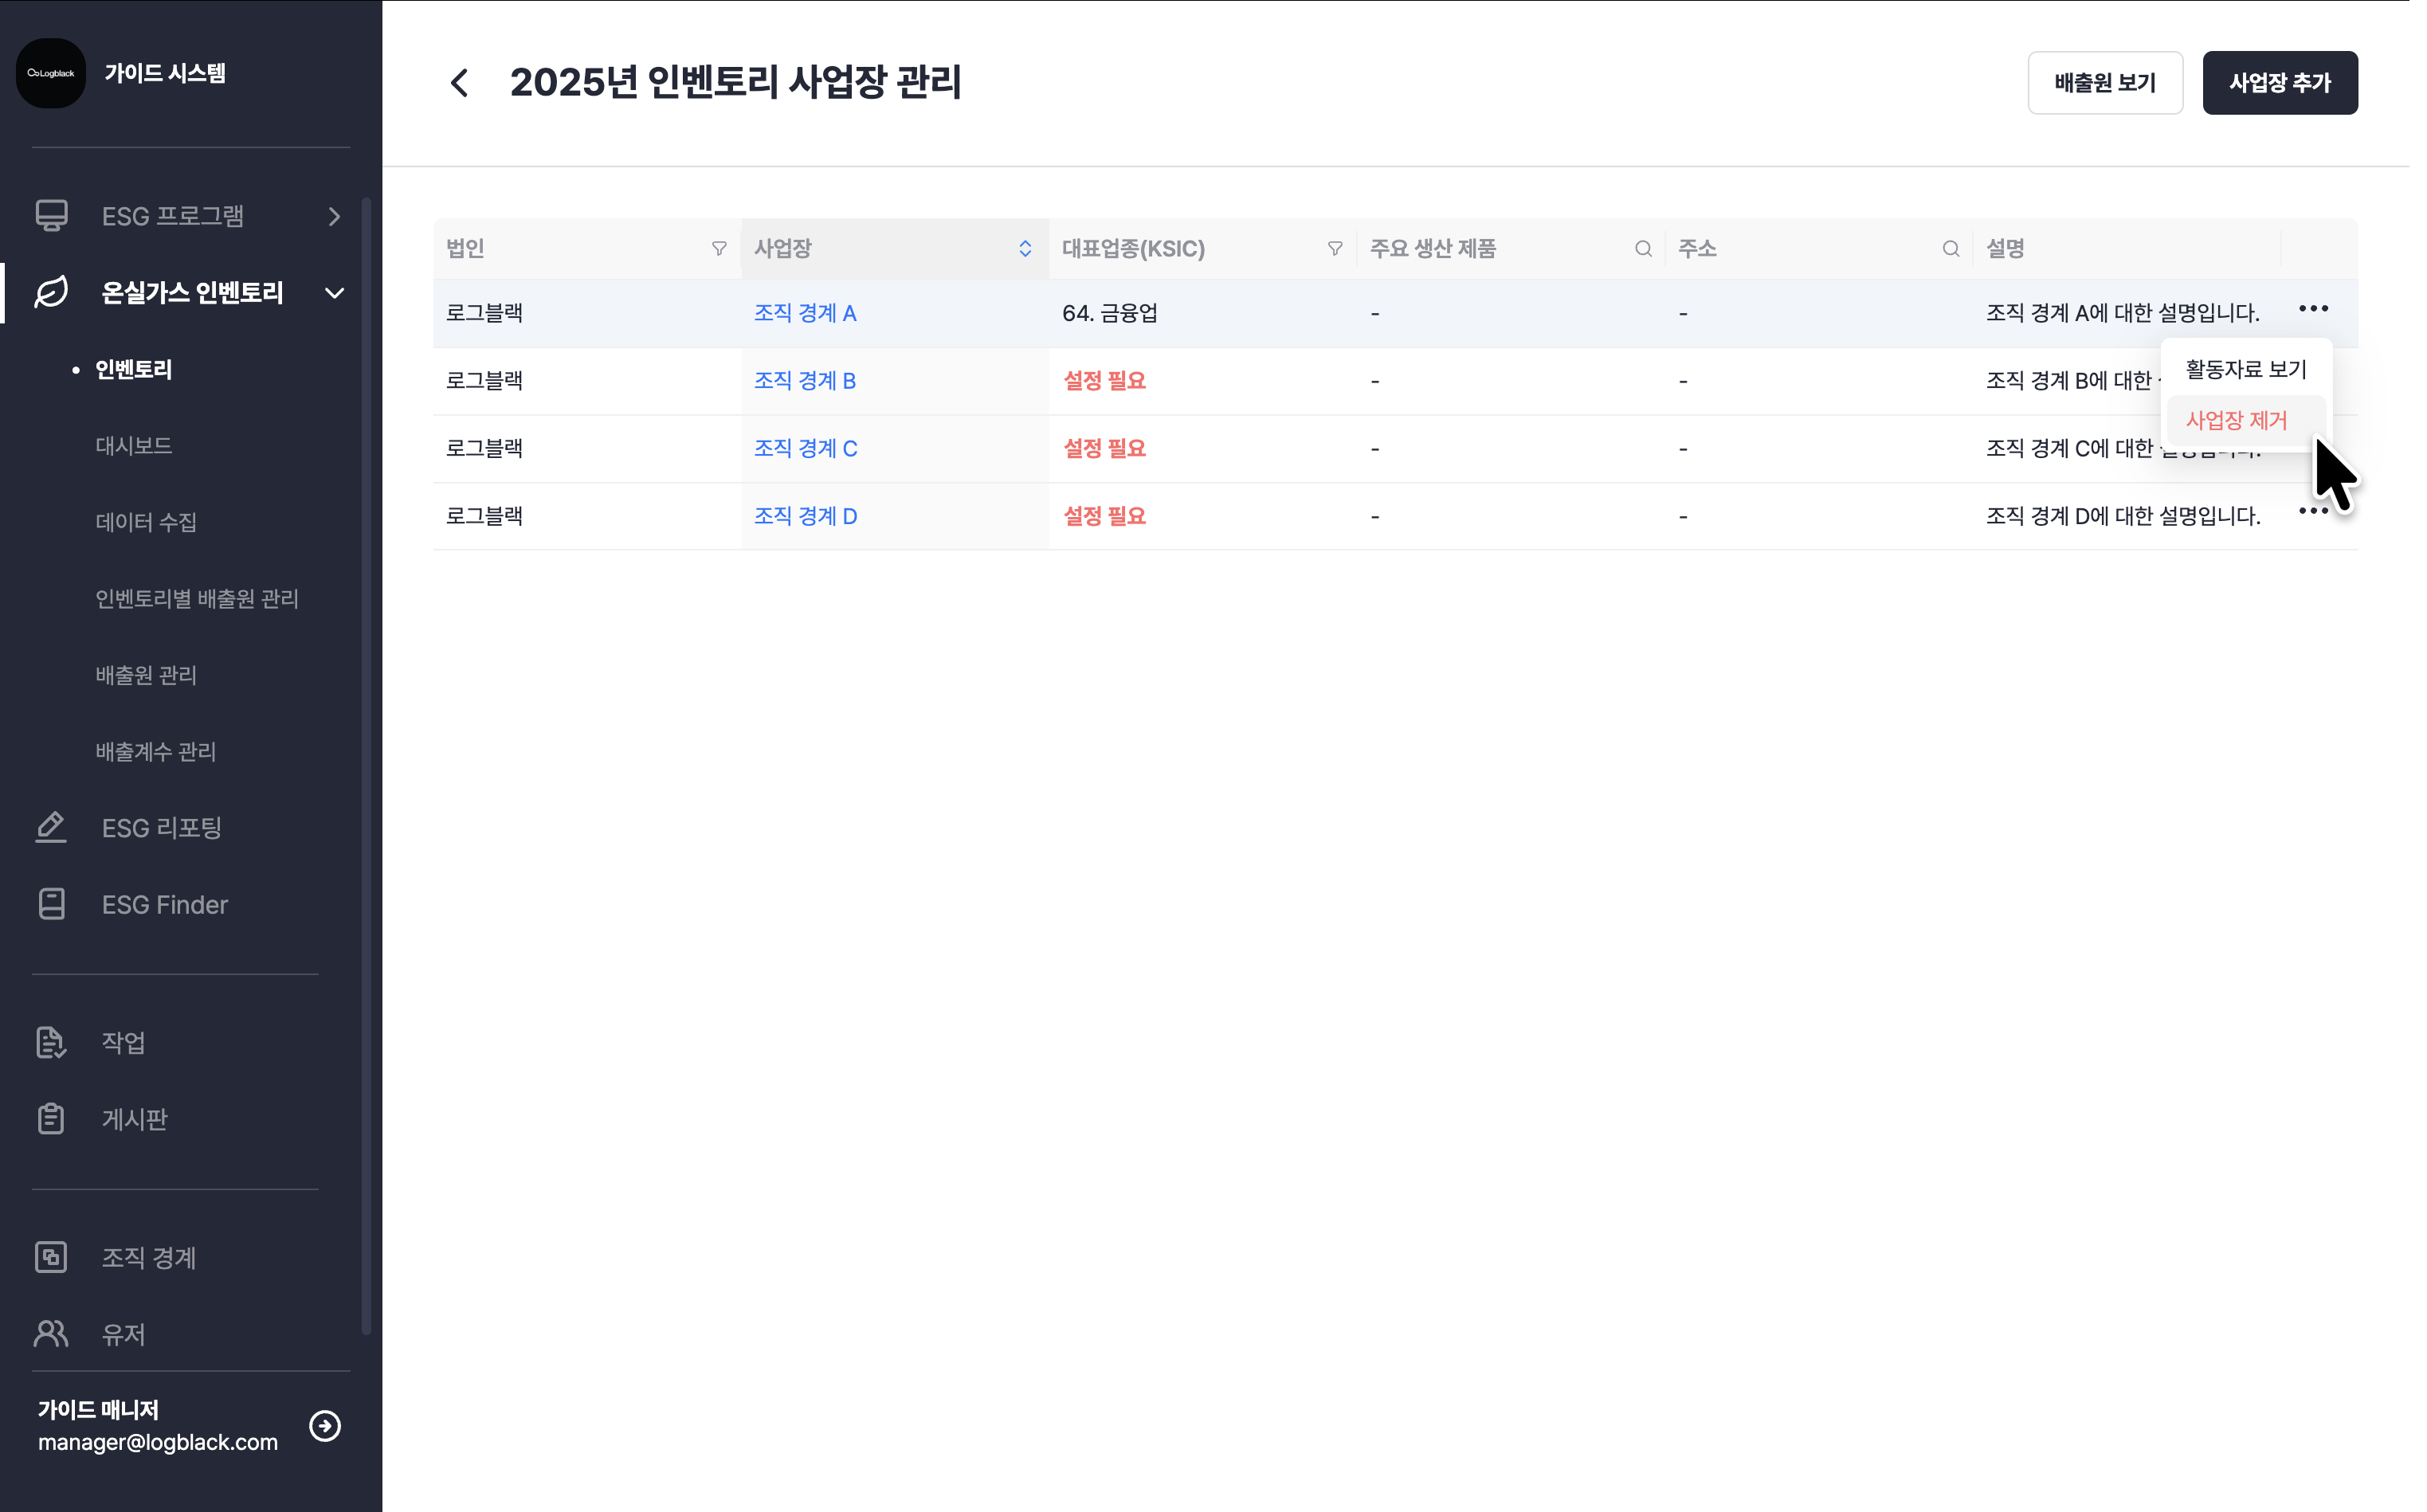Open the 조직 경계 D link

click(806, 516)
